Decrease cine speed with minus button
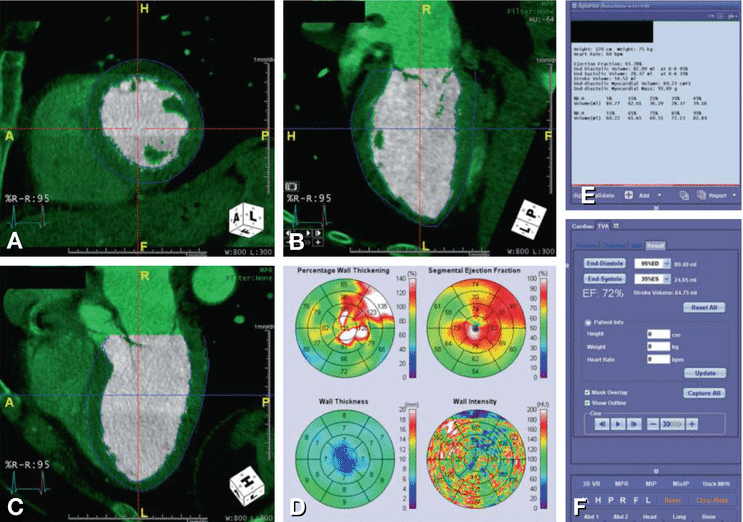 pos(652,424)
